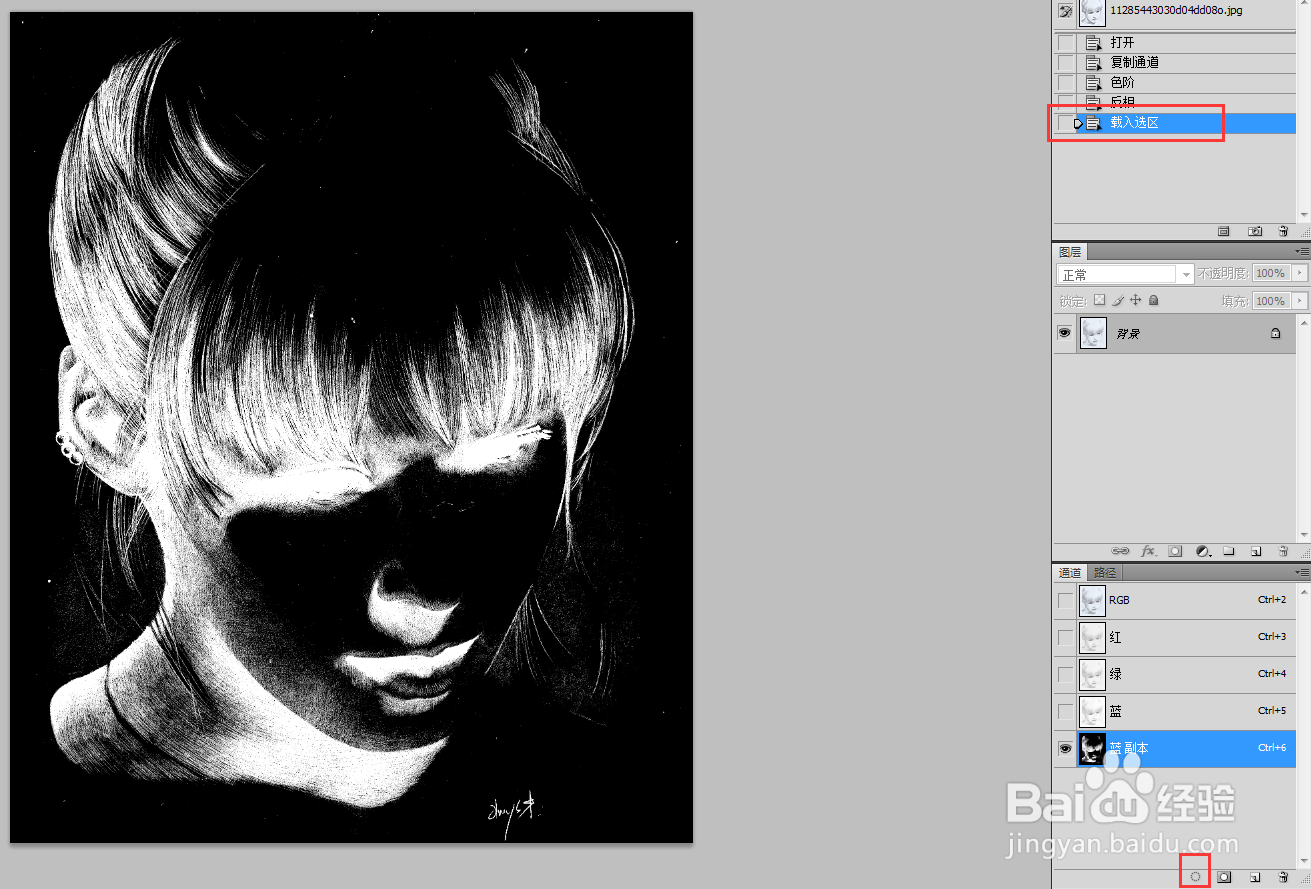
Task: Toggle history brush source for 打开 state
Action: coord(1066,43)
